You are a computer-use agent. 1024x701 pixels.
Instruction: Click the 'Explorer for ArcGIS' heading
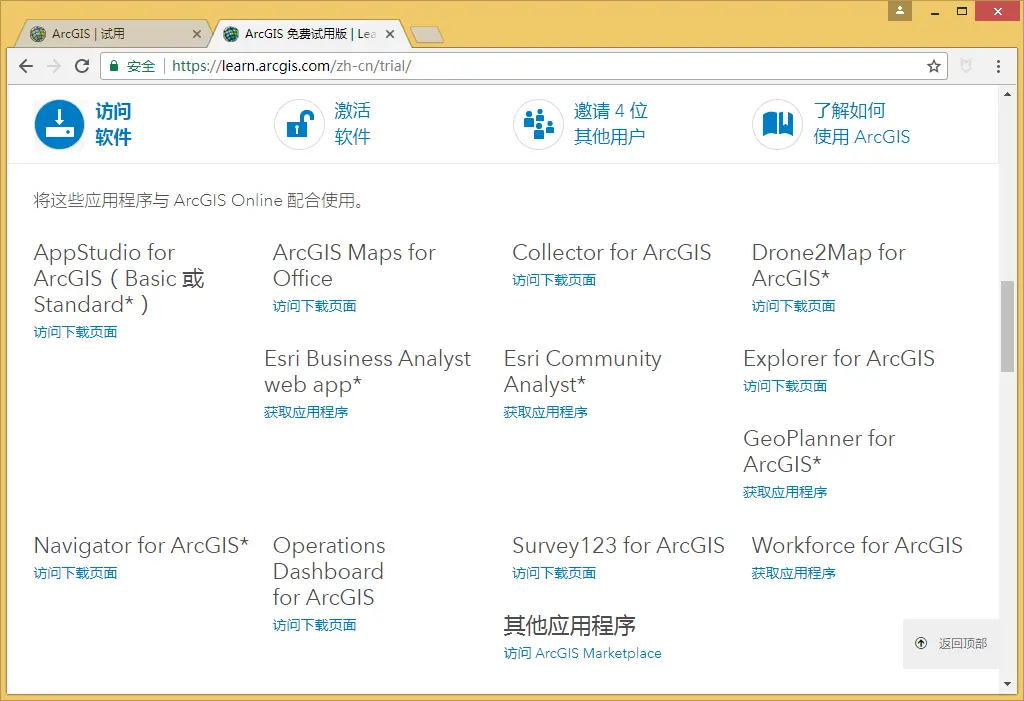coord(839,359)
